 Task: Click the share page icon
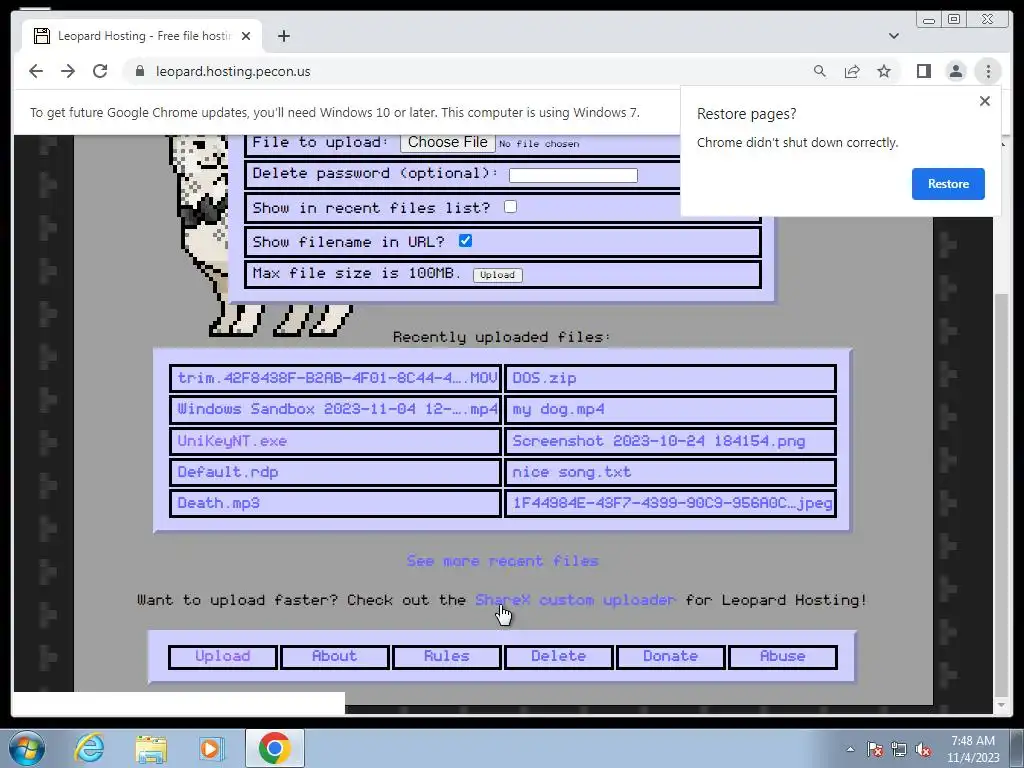point(852,71)
